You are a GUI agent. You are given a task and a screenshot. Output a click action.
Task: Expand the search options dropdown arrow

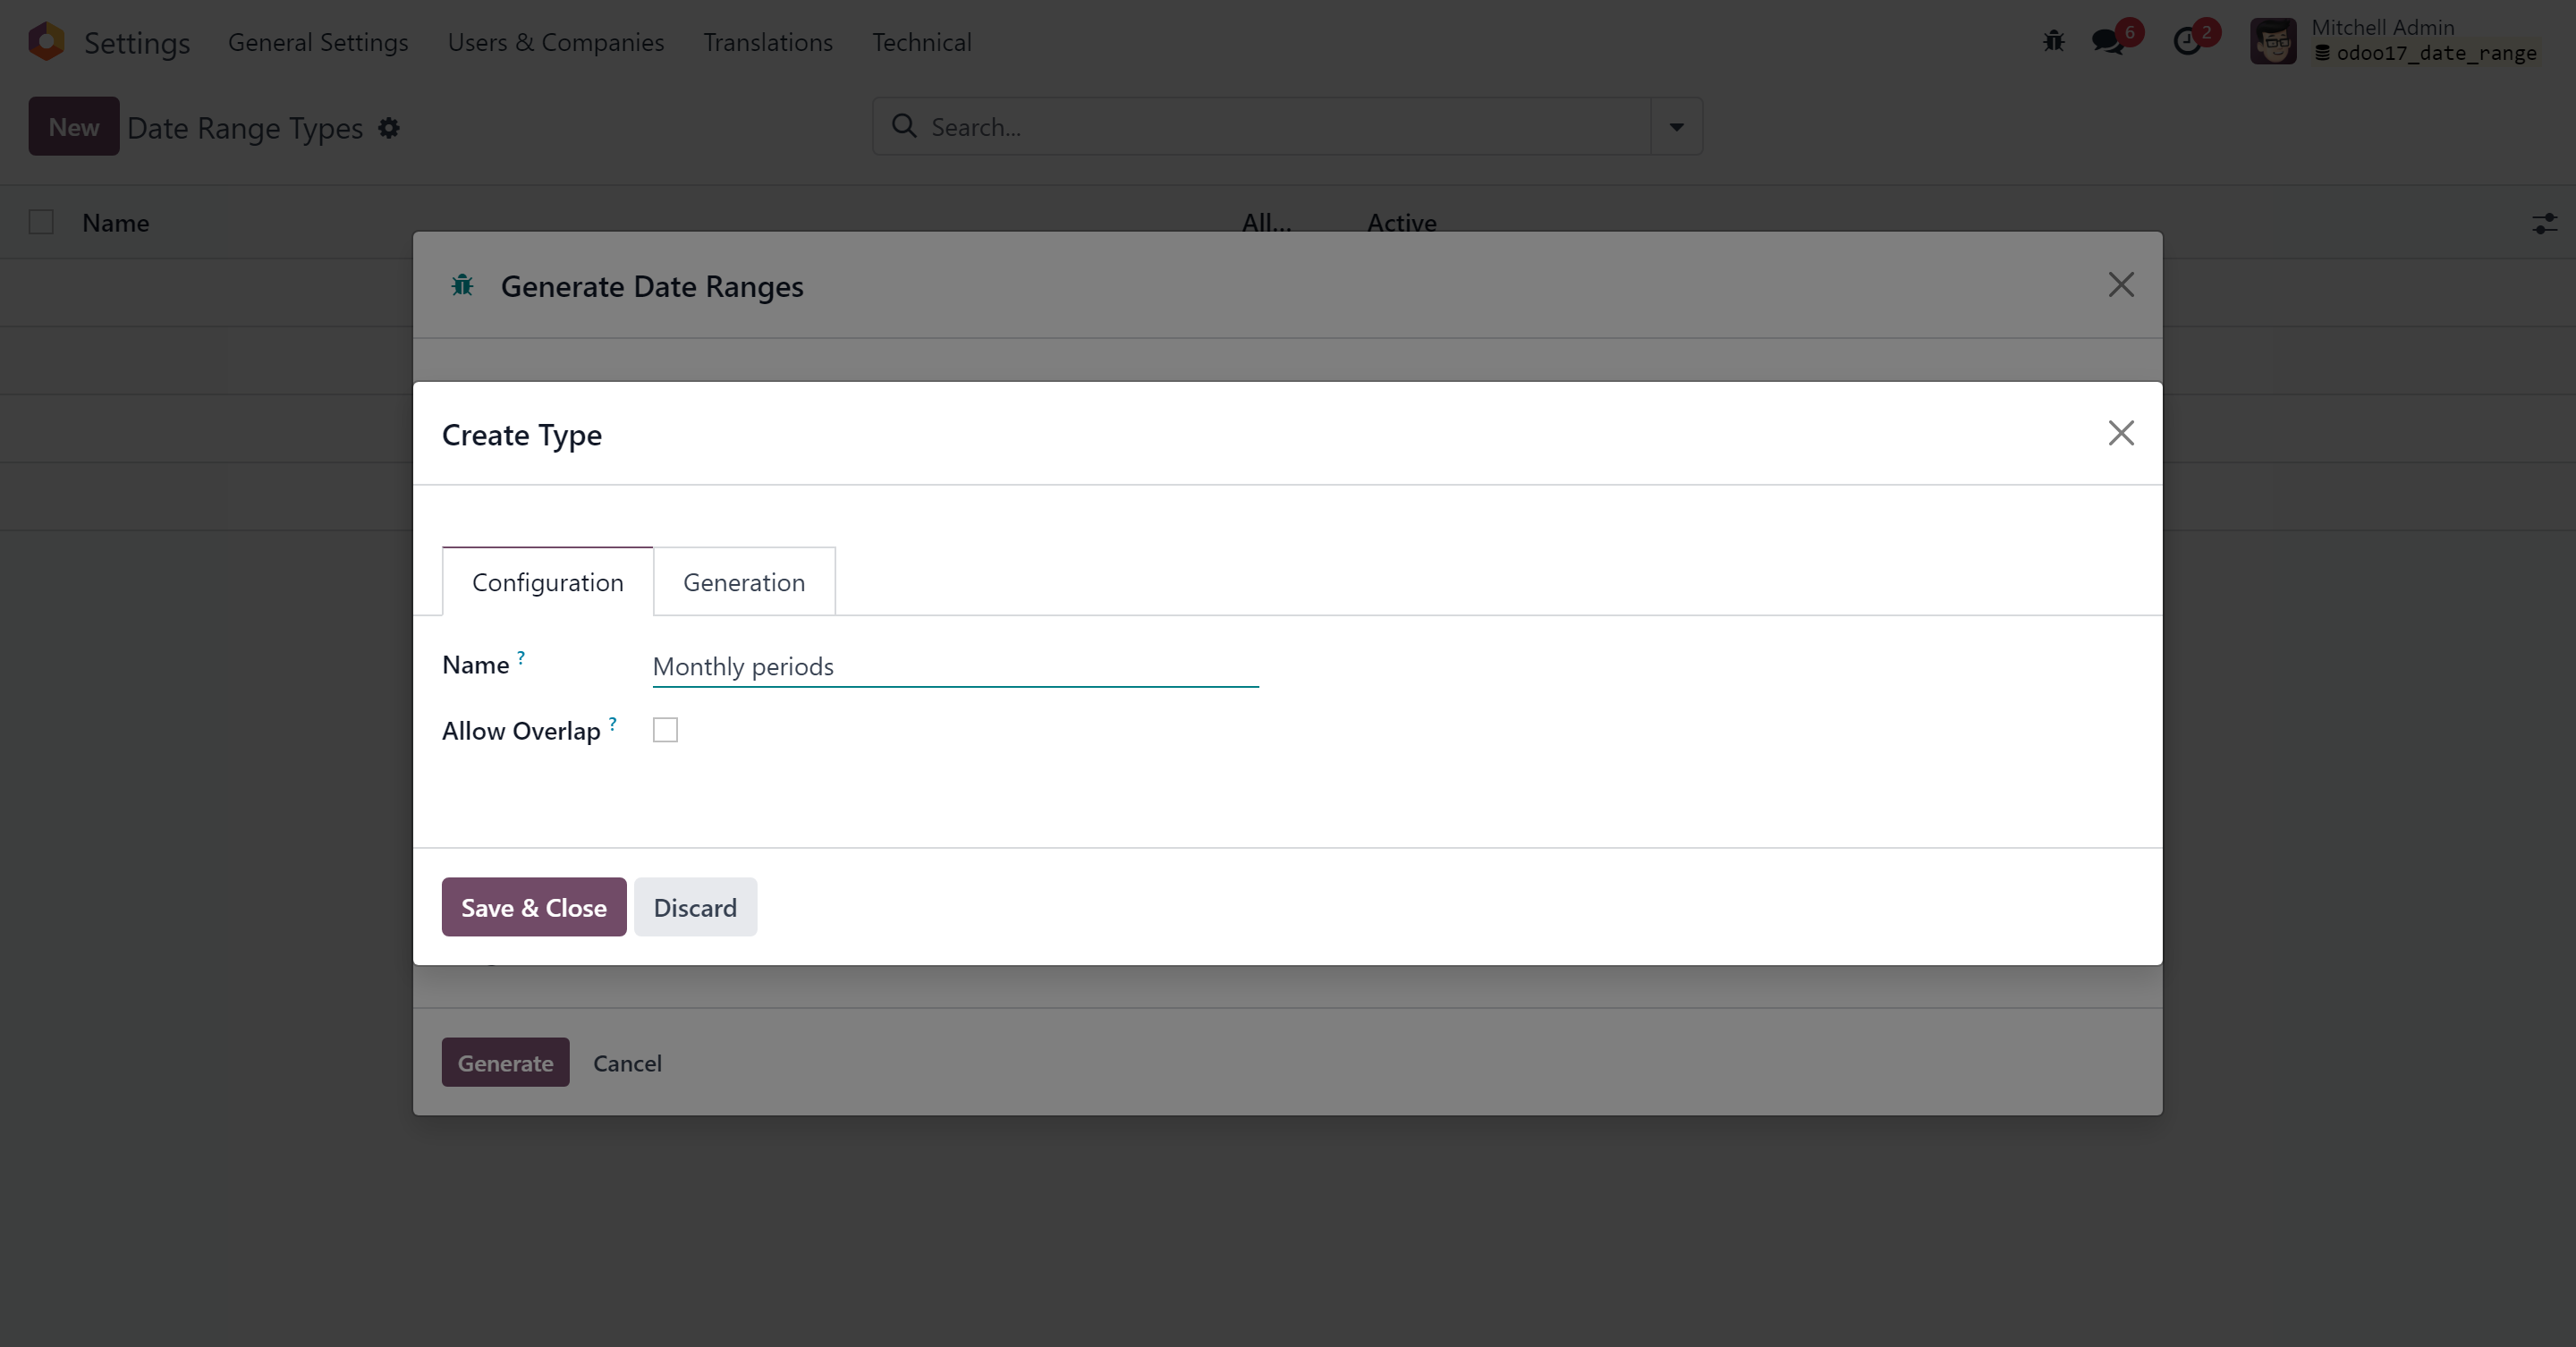pyautogui.click(x=1676, y=127)
